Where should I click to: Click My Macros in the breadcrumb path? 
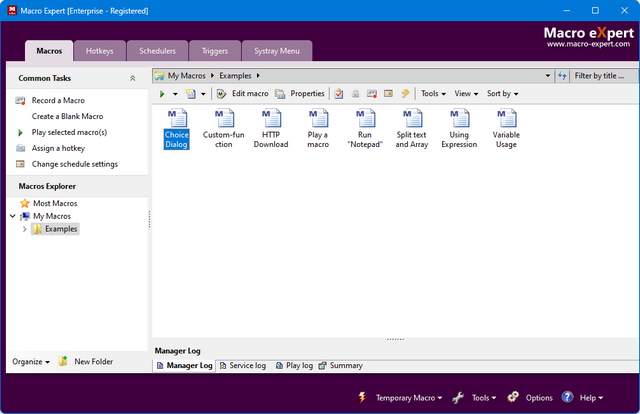coord(187,76)
